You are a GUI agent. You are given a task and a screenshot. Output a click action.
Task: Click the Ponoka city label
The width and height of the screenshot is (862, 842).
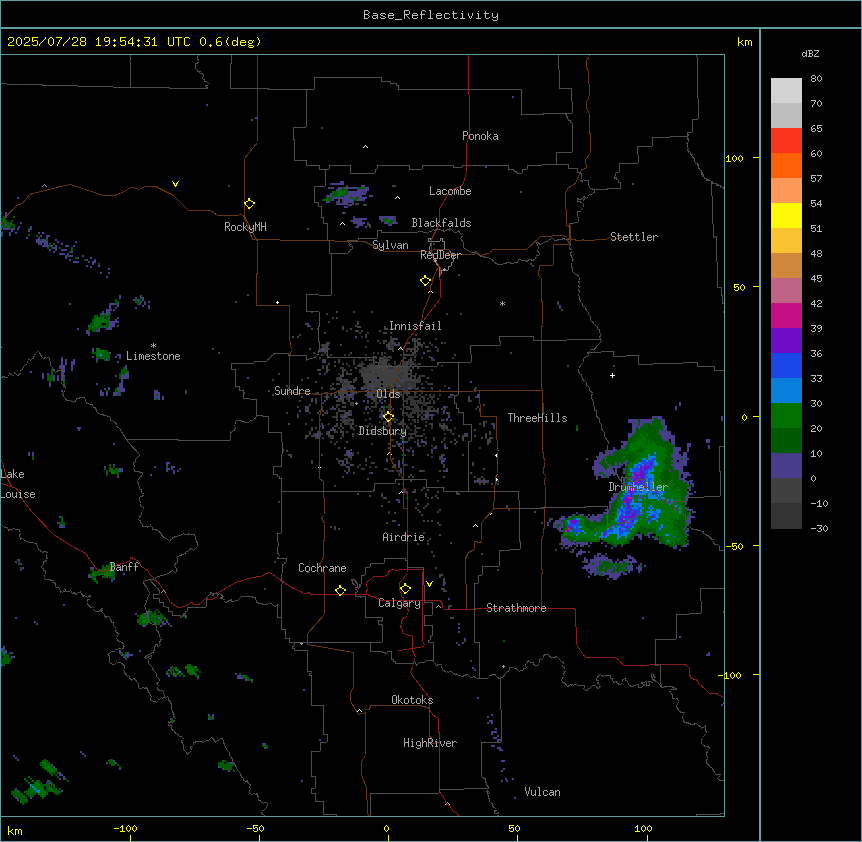tap(480, 136)
